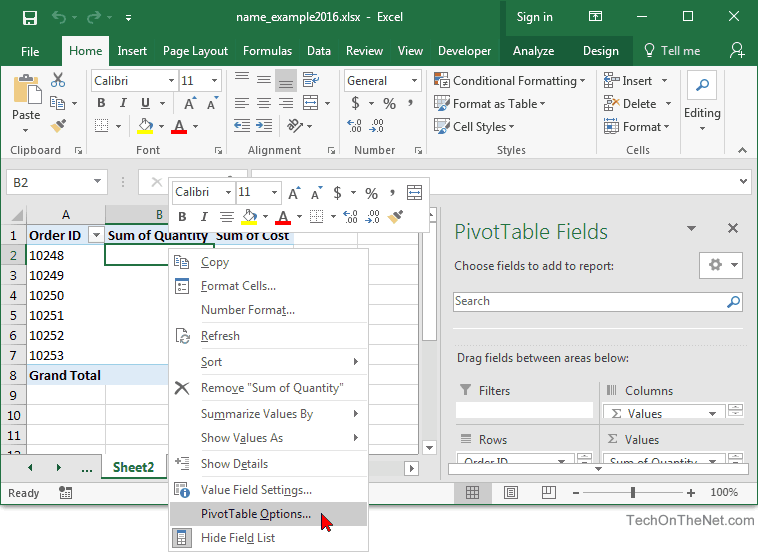The height and width of the screenshot is (552, 758).
Task: Apply red font color in ribbon
Action: point(179,126)
